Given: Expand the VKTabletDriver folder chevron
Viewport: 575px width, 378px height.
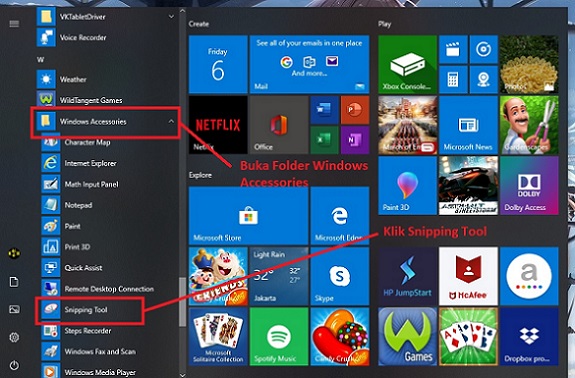Looking at the screenshot, I should pos(171,16).
